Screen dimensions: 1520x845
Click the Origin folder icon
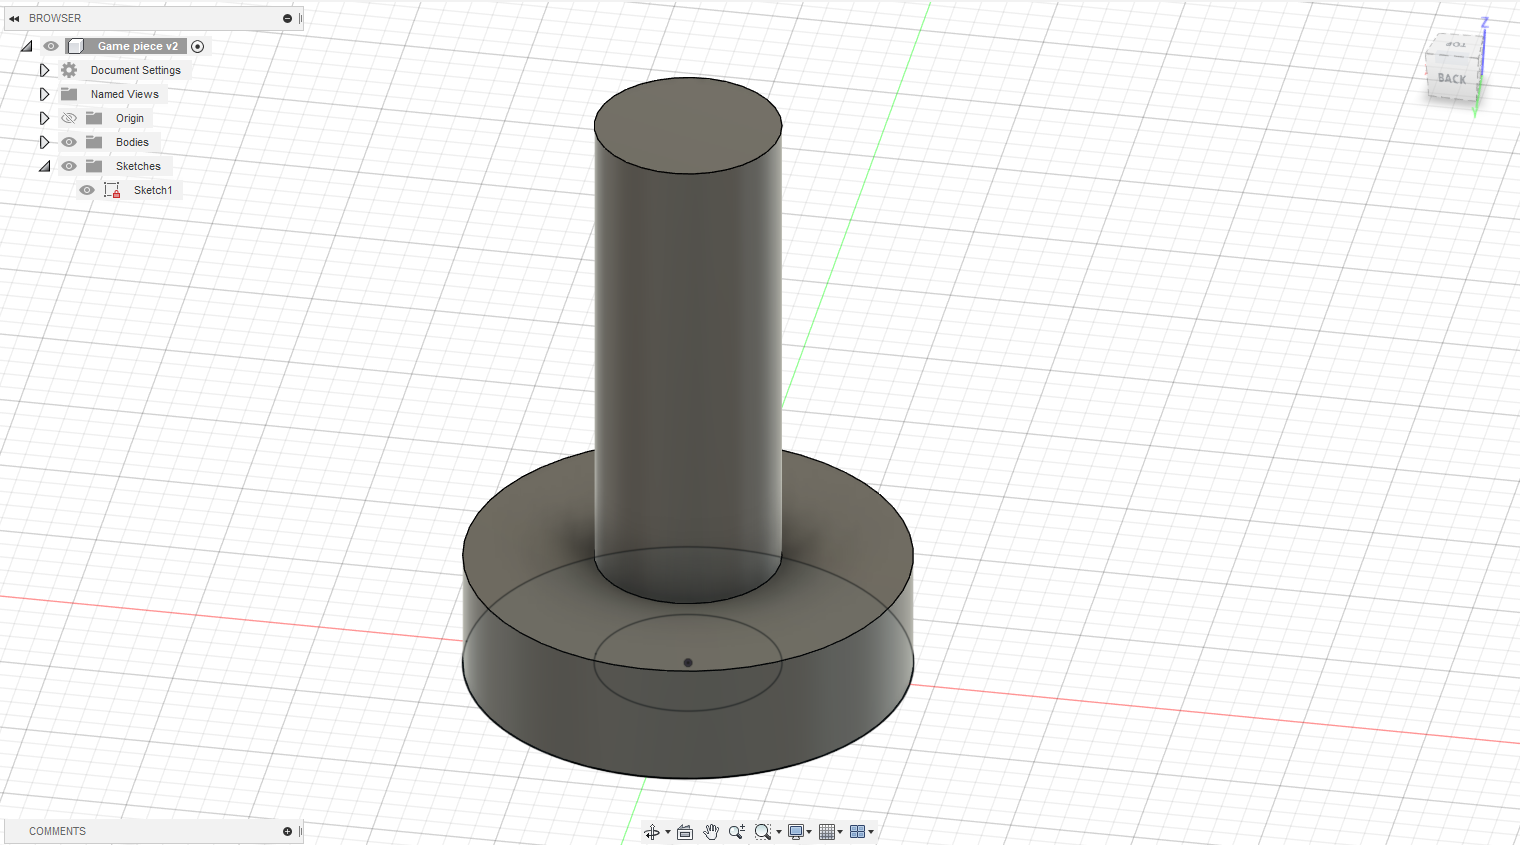[x=94, y=118]
